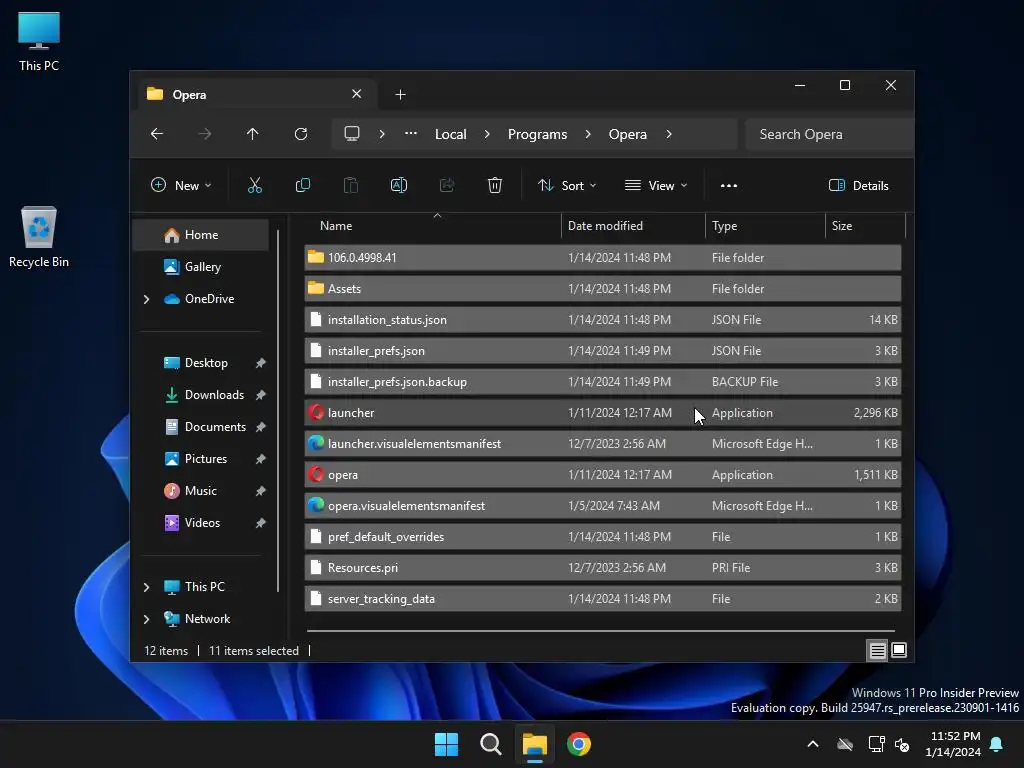Click the Copy icon in toolbar
Viewport: 1024px width, 768px height.
point(302,185)
